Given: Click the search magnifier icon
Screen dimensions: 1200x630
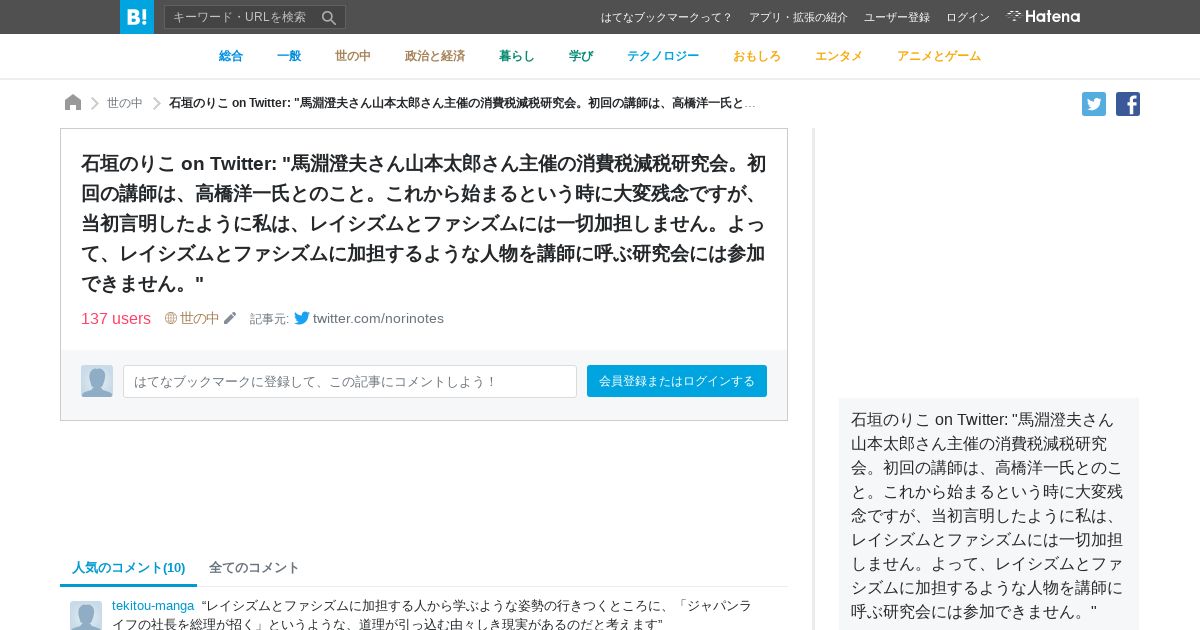Looking at the screenshot, I should (329, 17).
